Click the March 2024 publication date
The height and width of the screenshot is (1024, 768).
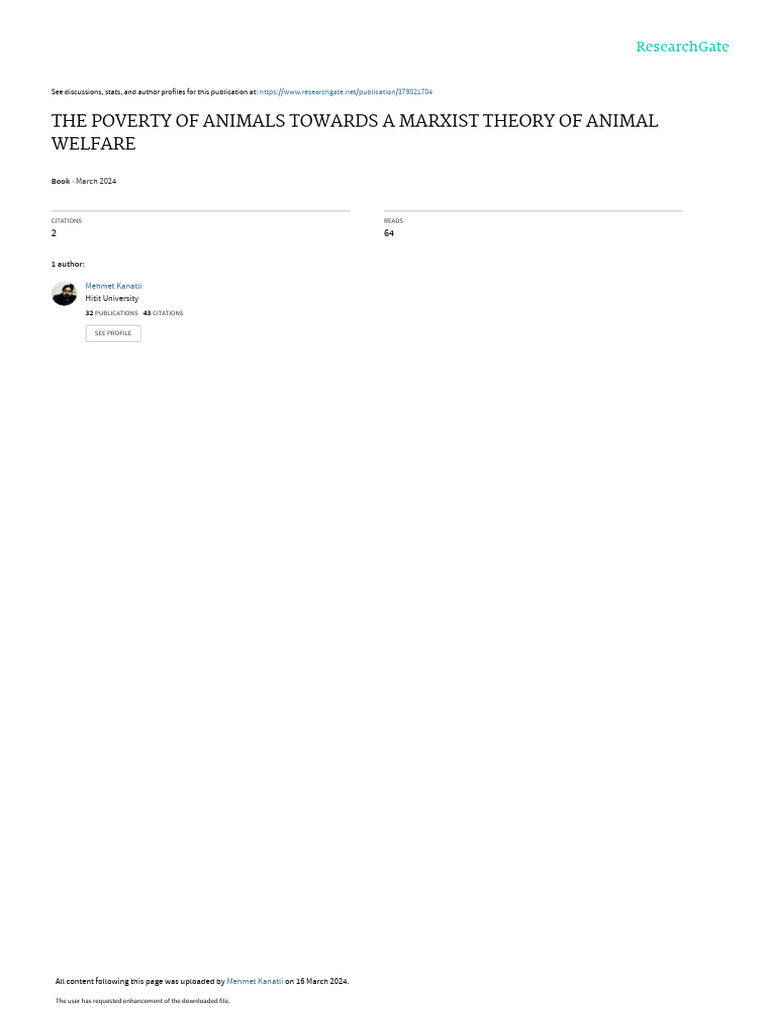(96, 182)
